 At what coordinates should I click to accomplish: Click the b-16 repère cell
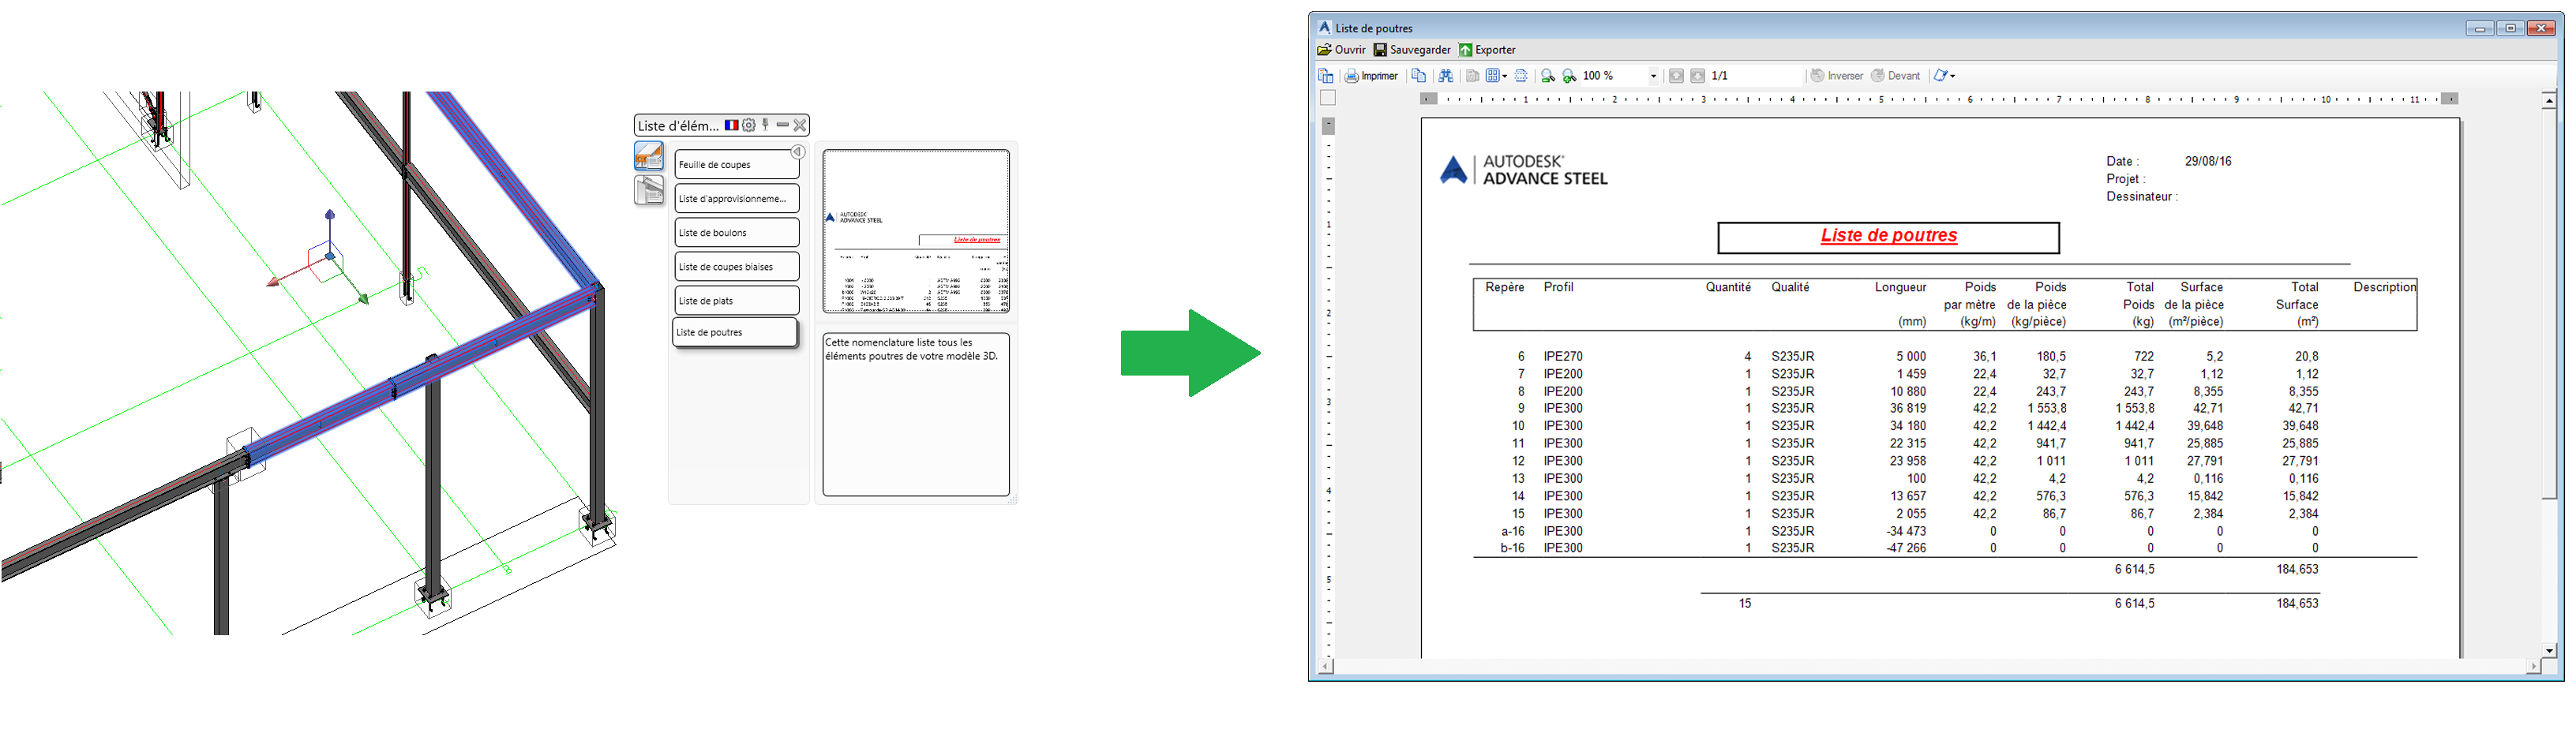coord(1513,549)
